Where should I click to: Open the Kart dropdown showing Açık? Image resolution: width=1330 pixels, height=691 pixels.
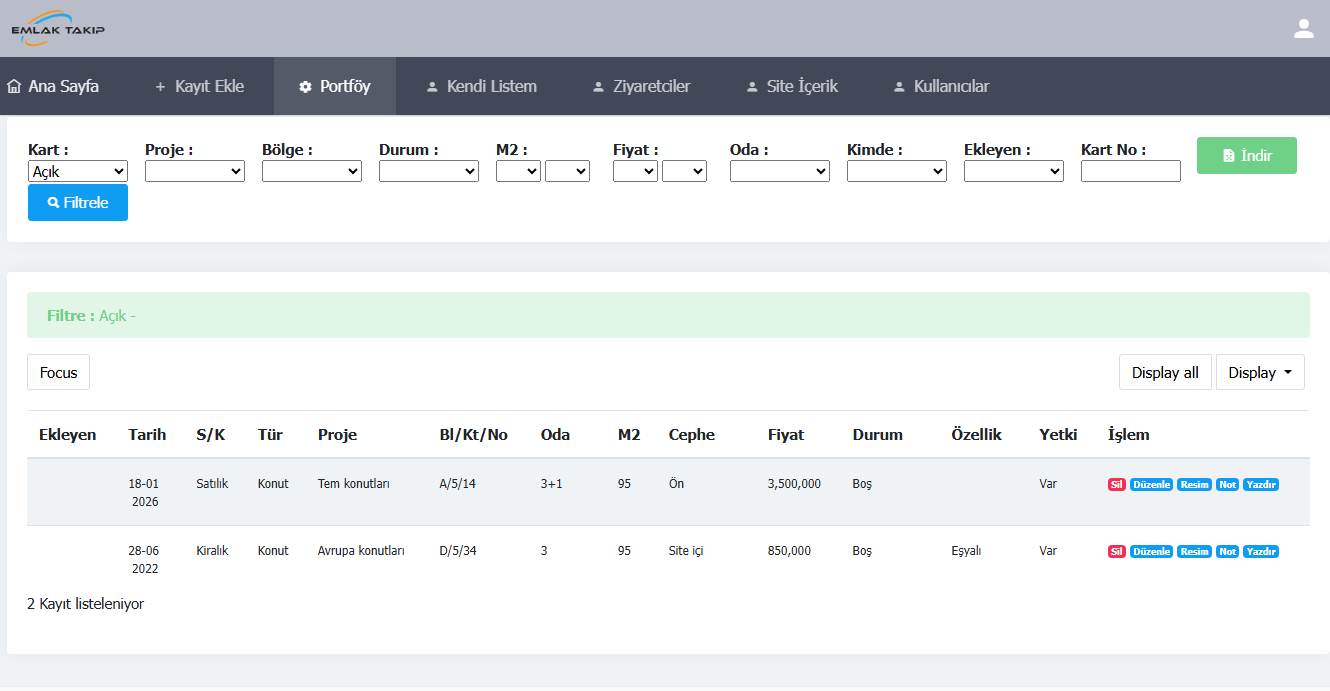click(78, 172)
